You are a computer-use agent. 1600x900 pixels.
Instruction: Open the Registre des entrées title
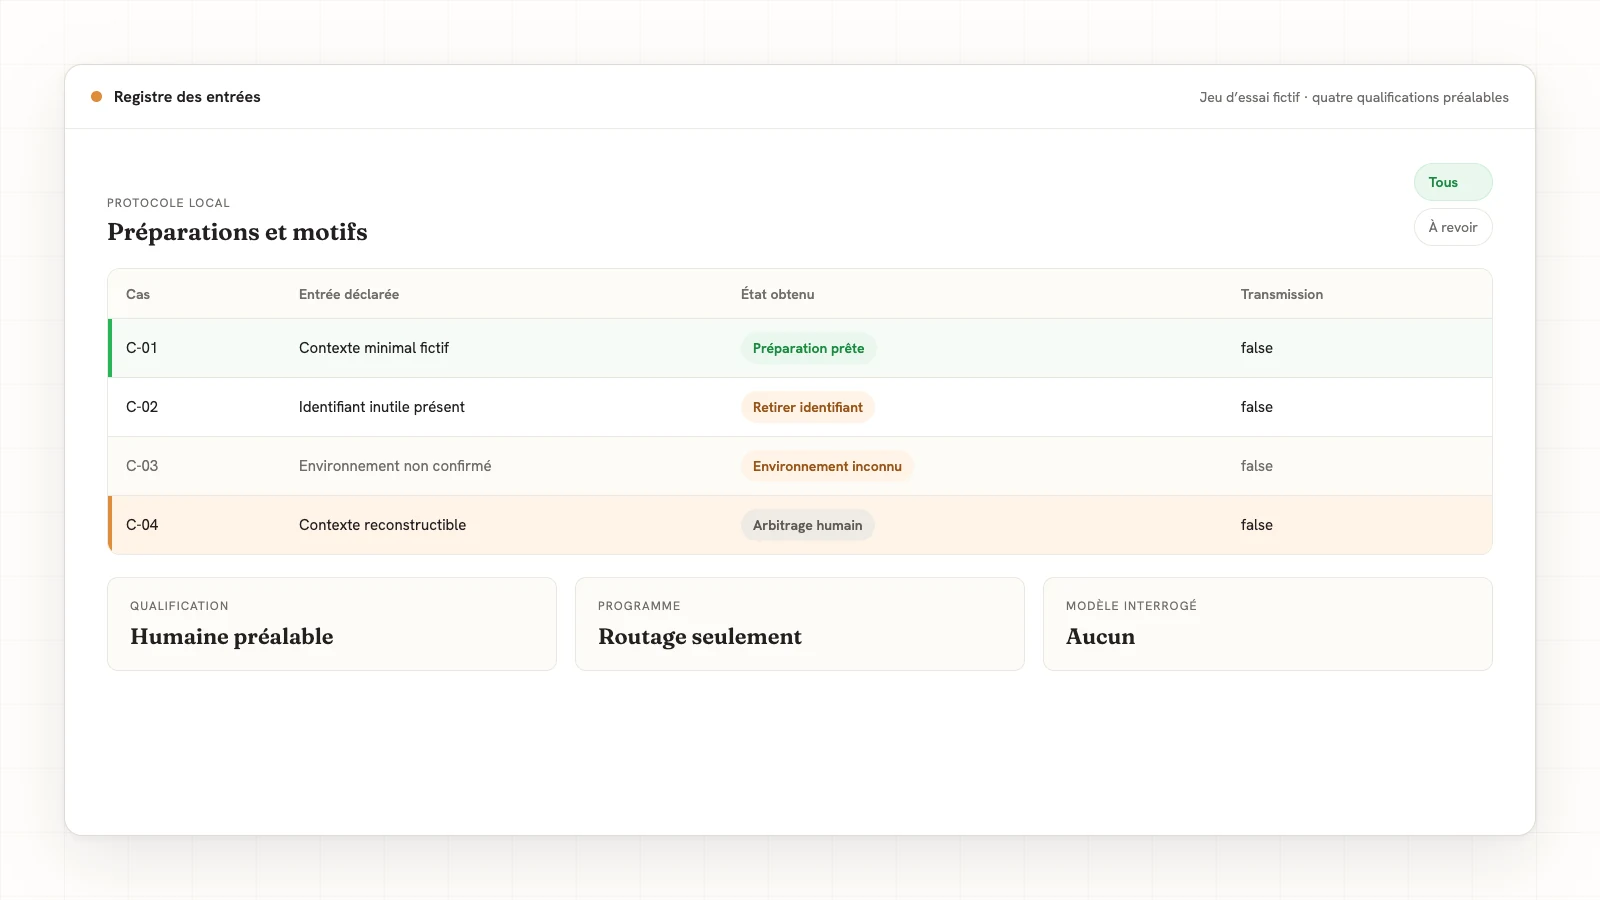[x=187, y=97]
